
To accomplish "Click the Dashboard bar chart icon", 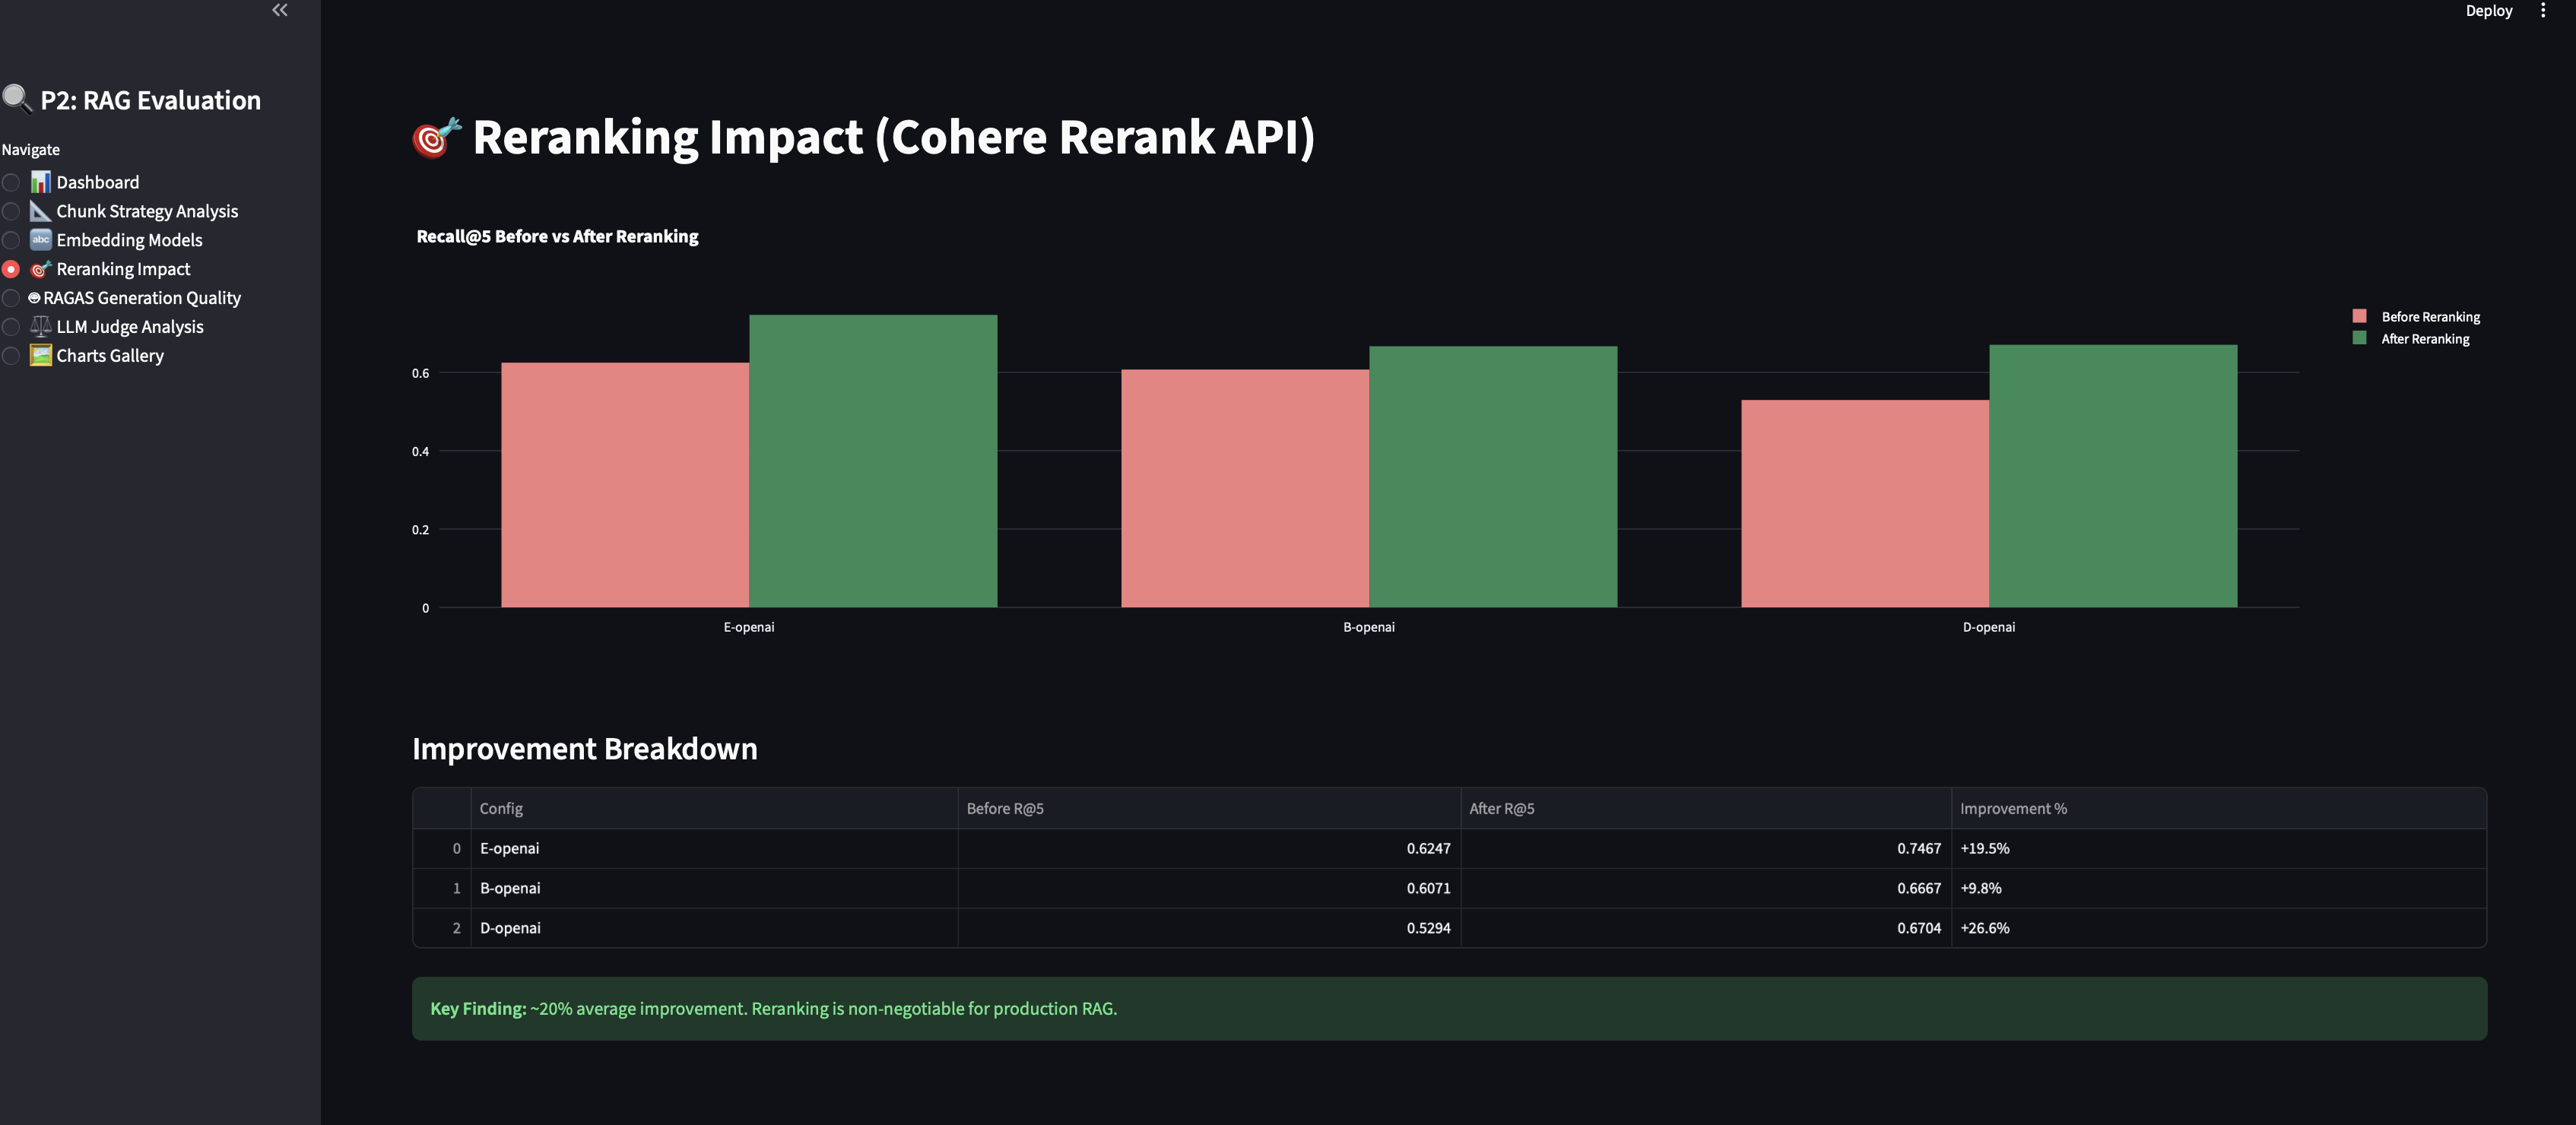I will [x=40, y=182].
